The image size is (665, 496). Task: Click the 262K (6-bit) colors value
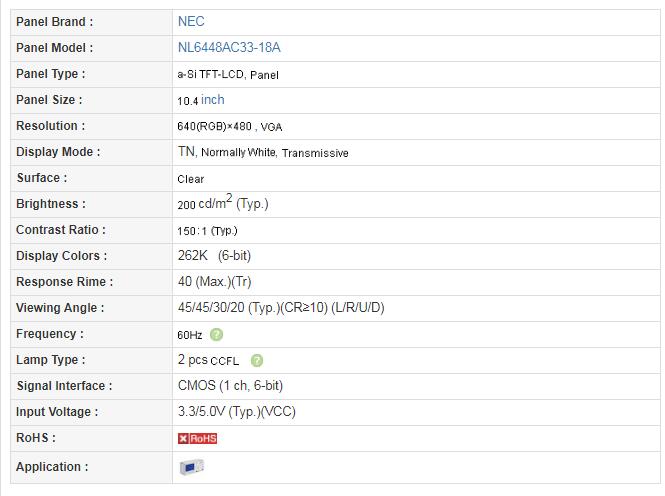(214, 256)
